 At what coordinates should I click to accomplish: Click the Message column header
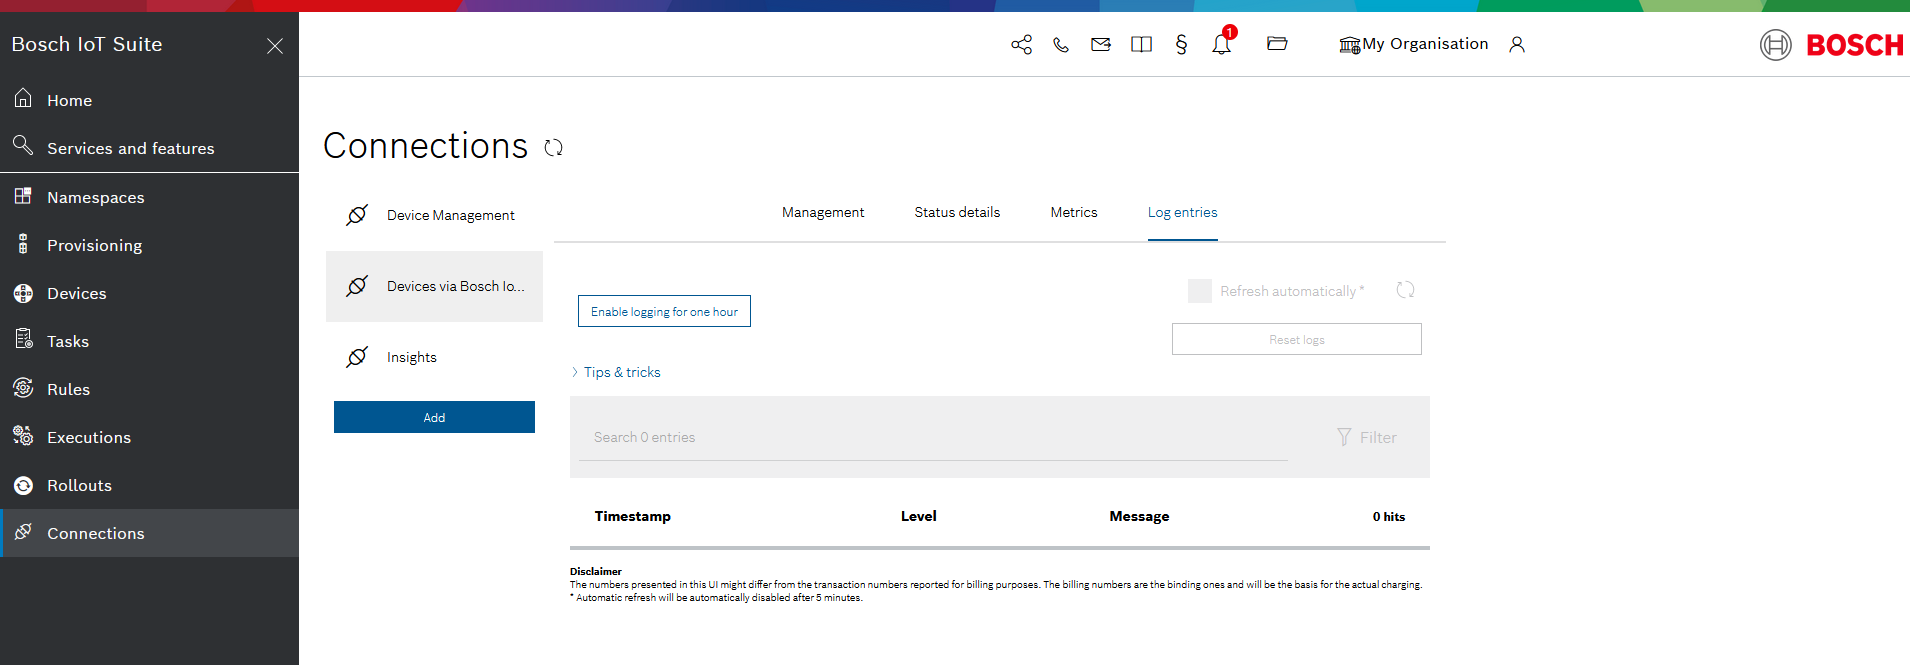(1139, 516)
